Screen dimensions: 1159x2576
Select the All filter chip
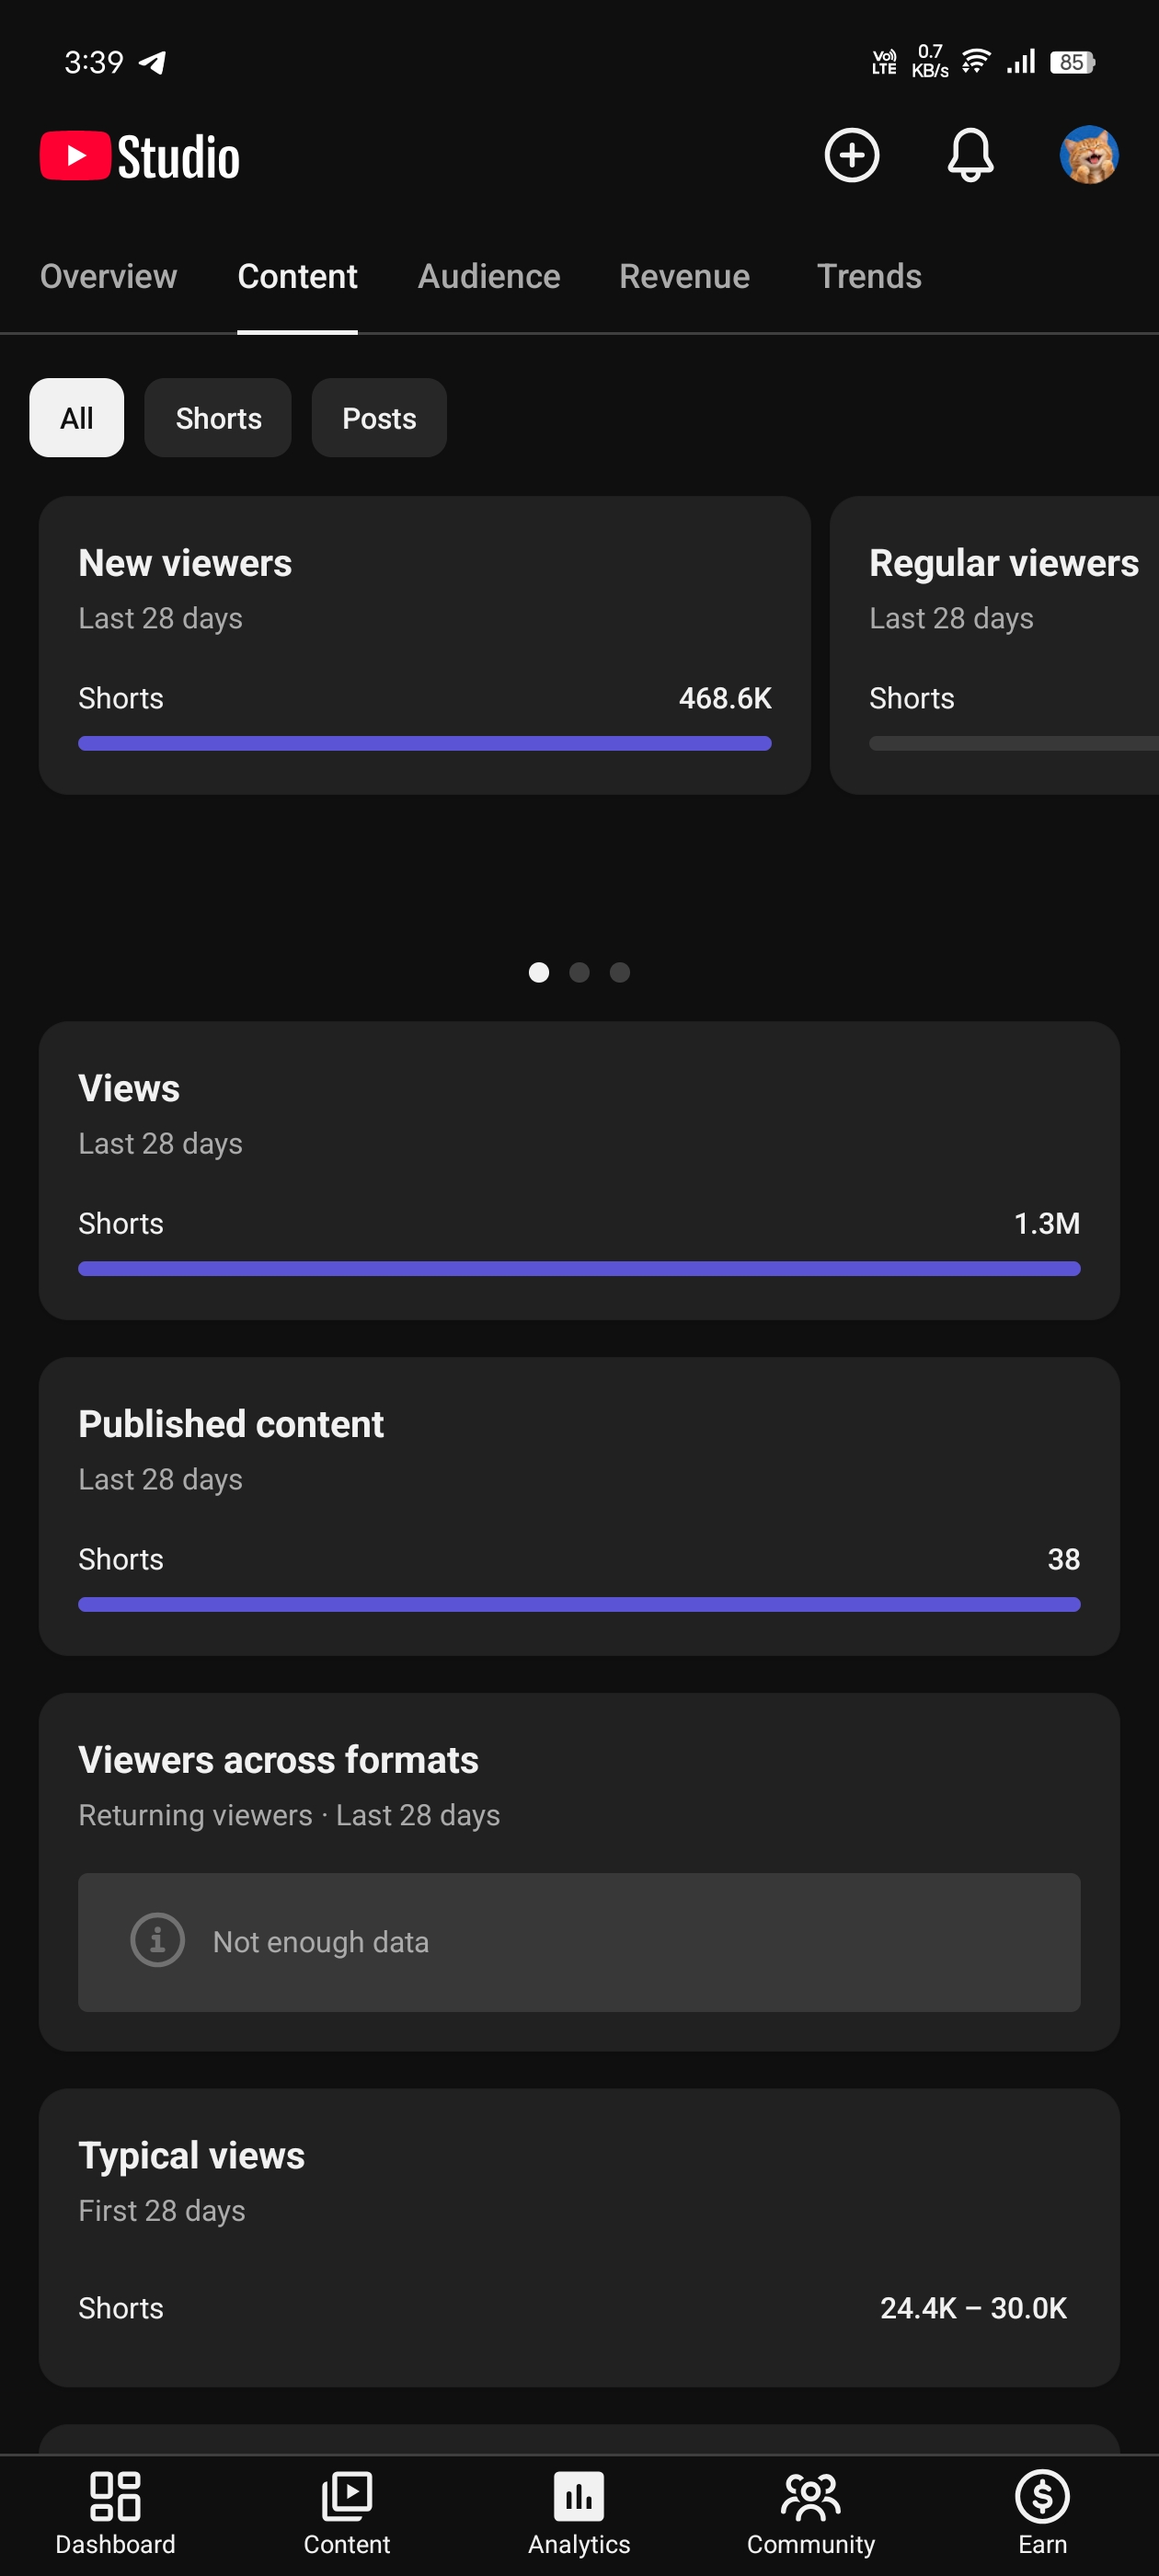pos(77,418)
